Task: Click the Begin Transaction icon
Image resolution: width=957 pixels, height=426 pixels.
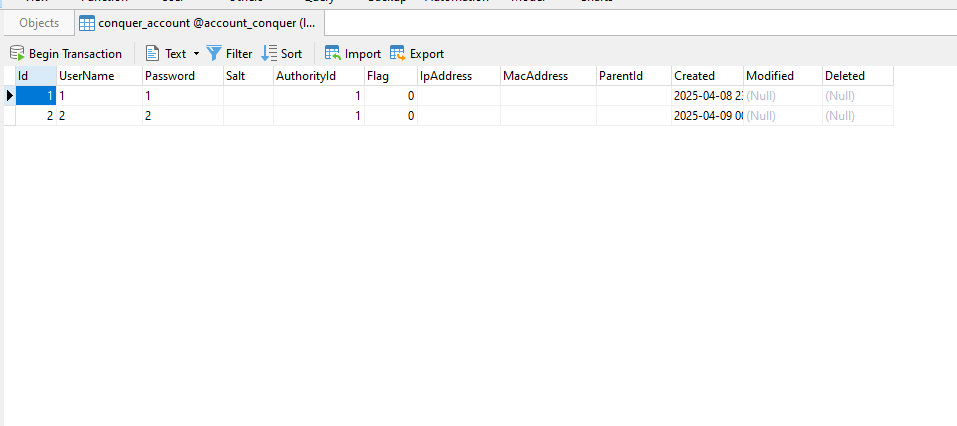Action: click(17, 53)
